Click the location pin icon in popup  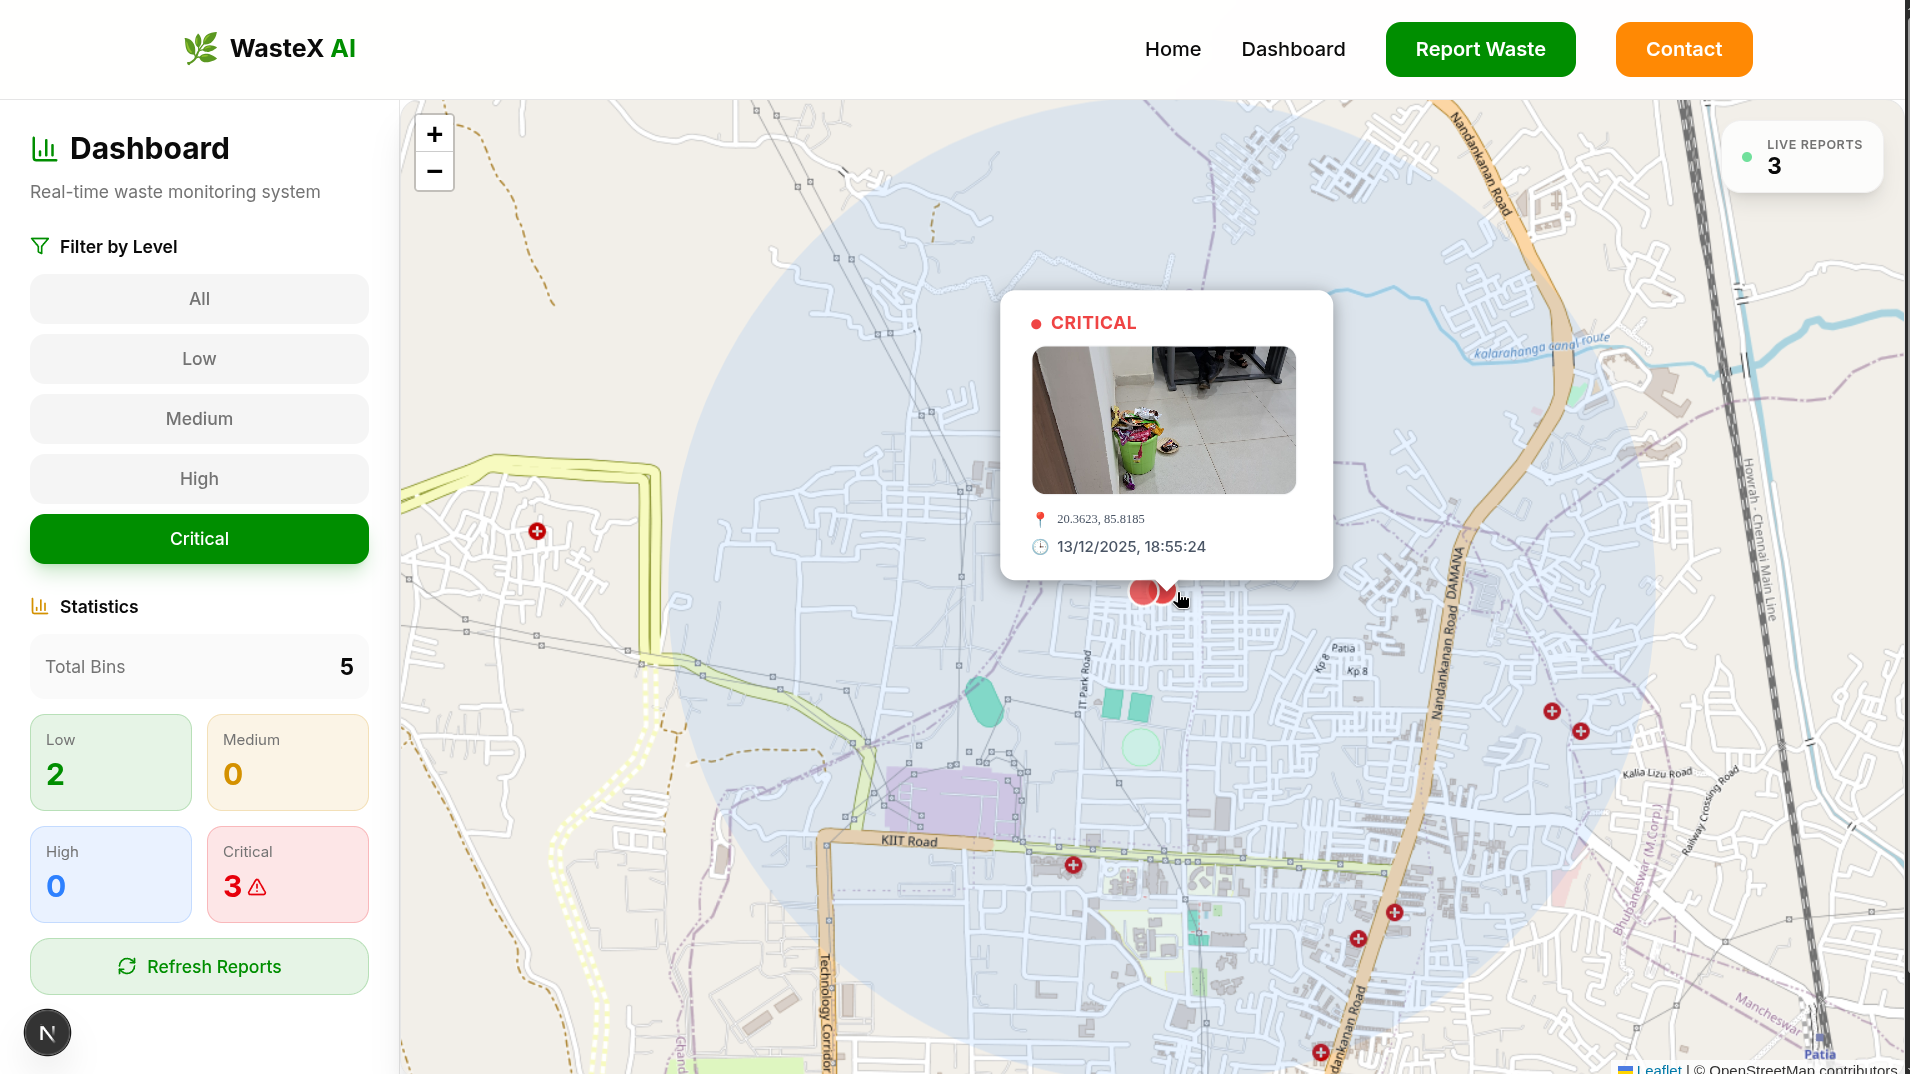pyautogui.click(x=1040, y=519)
